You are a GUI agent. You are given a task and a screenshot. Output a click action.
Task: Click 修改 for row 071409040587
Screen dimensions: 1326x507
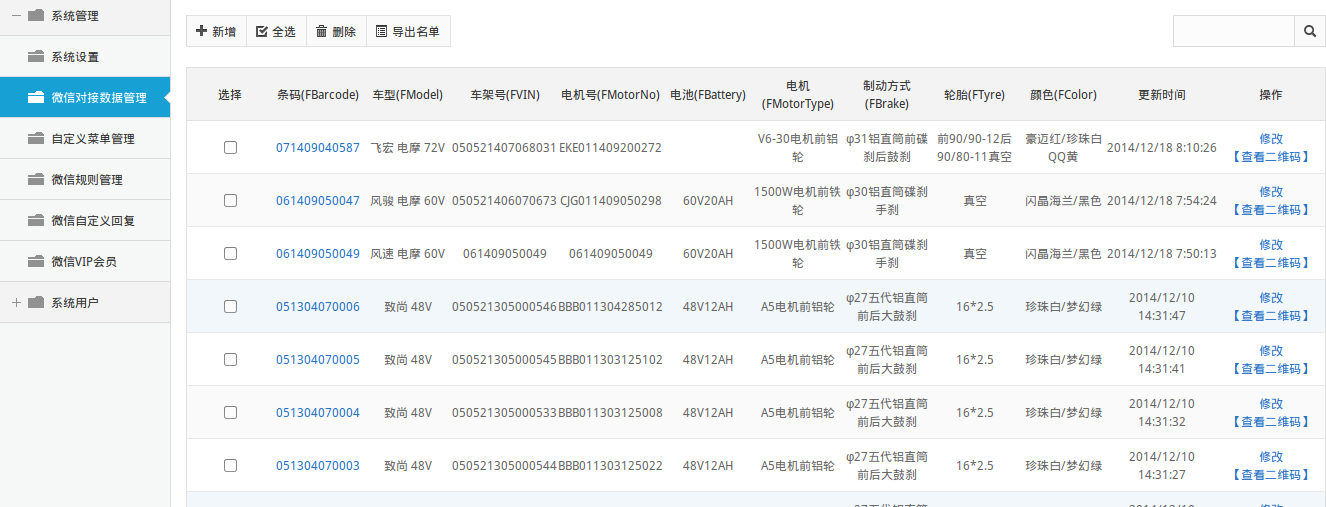pos(1271,139)
